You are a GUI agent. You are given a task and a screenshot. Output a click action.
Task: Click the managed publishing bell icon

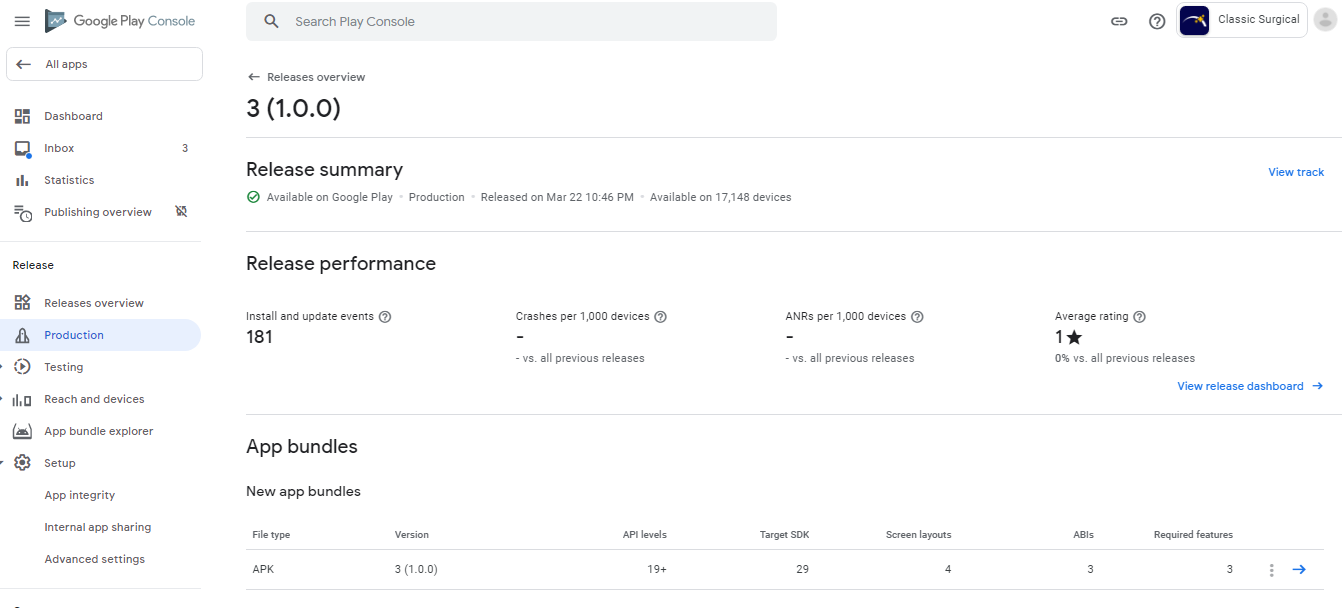(x=181, y=211)
